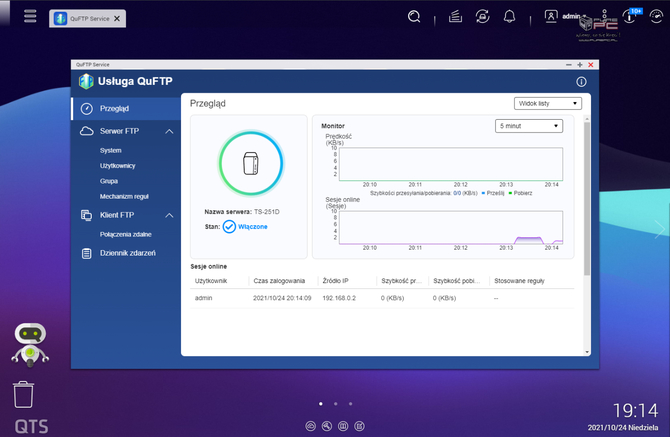Open the notifications bell icon
Viewport: 670px width, 437px height.
(509, 17)
